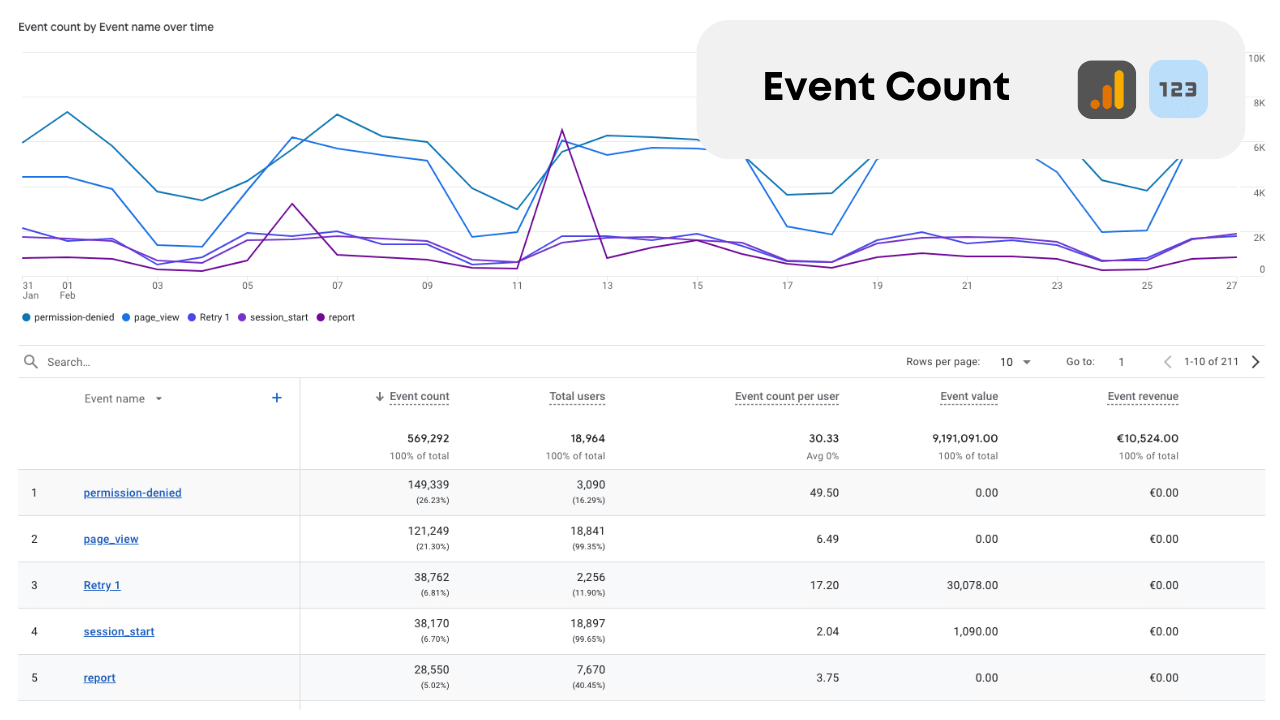Click the blue 123 icon on Event Count card

(1178, 89)
